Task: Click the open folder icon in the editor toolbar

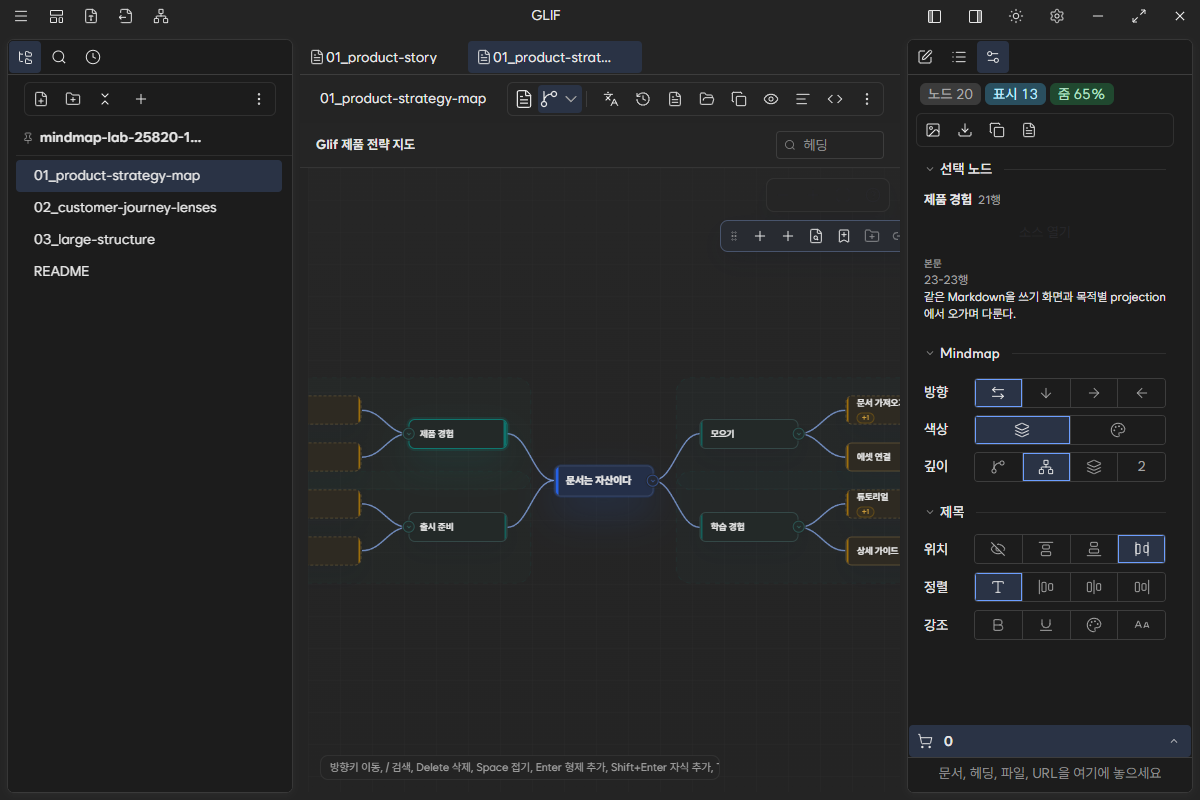Action: 707,99
